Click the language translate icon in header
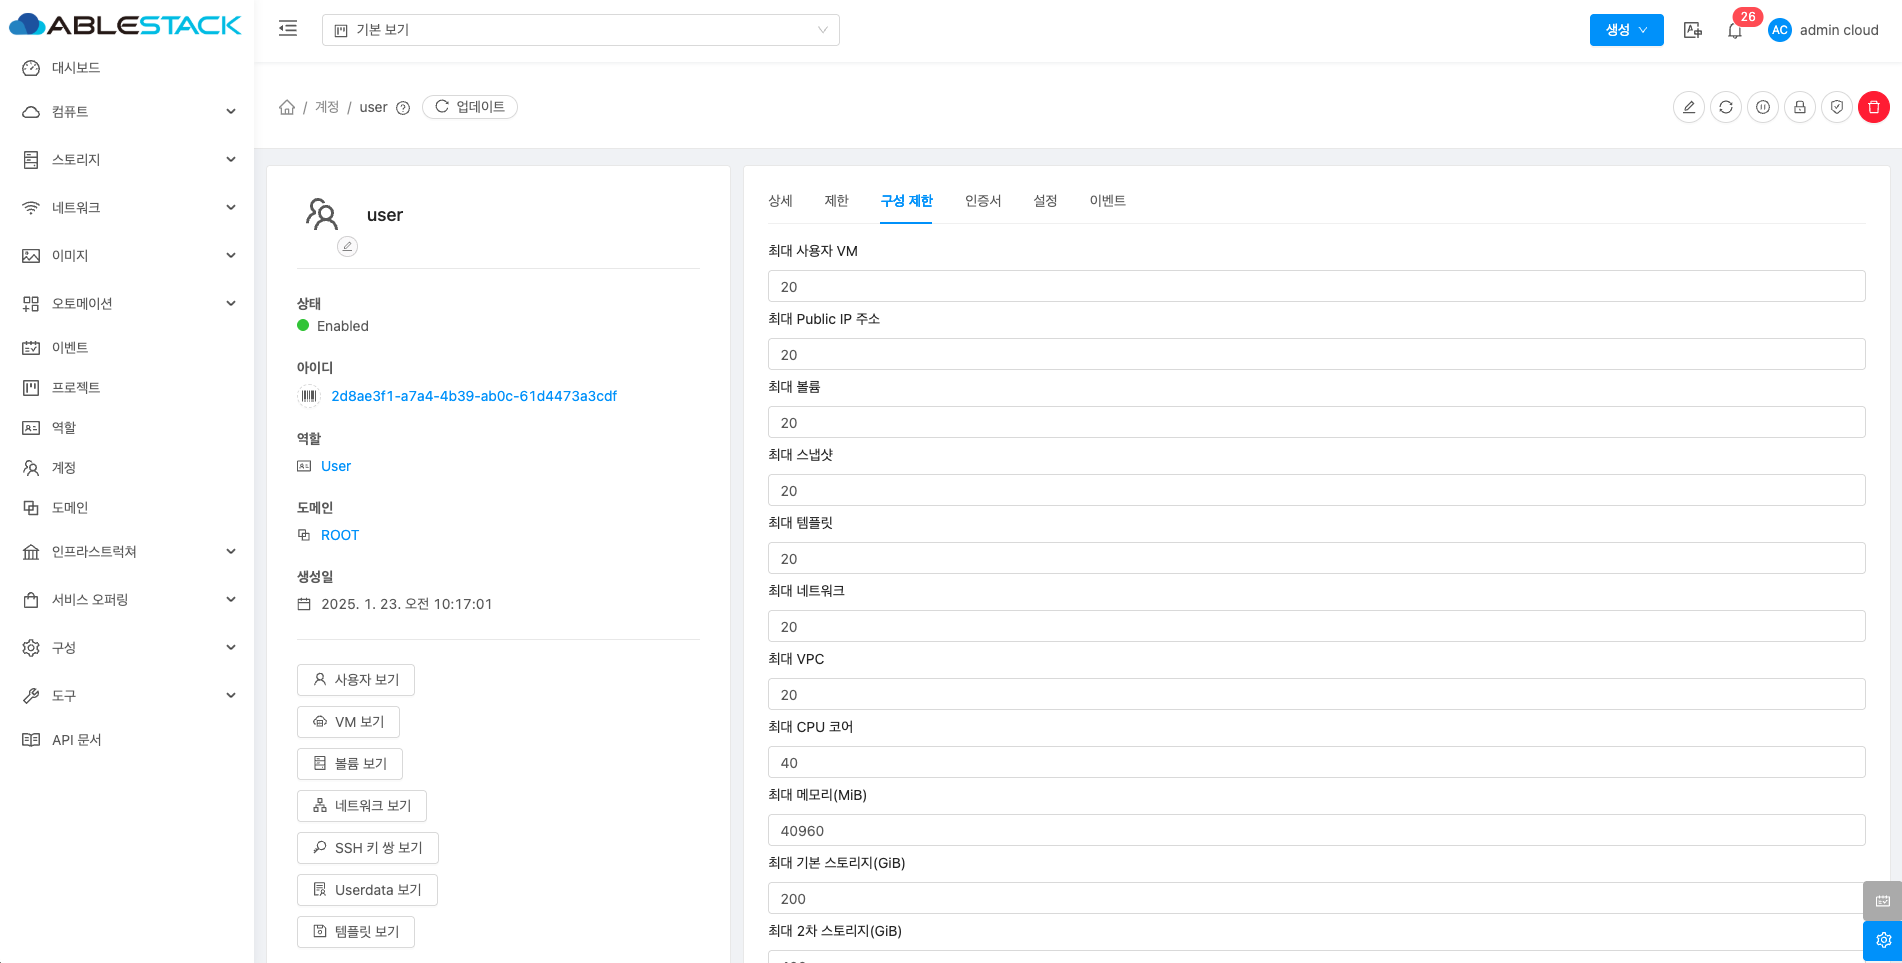1902x963 pixels. point(1692,30)
